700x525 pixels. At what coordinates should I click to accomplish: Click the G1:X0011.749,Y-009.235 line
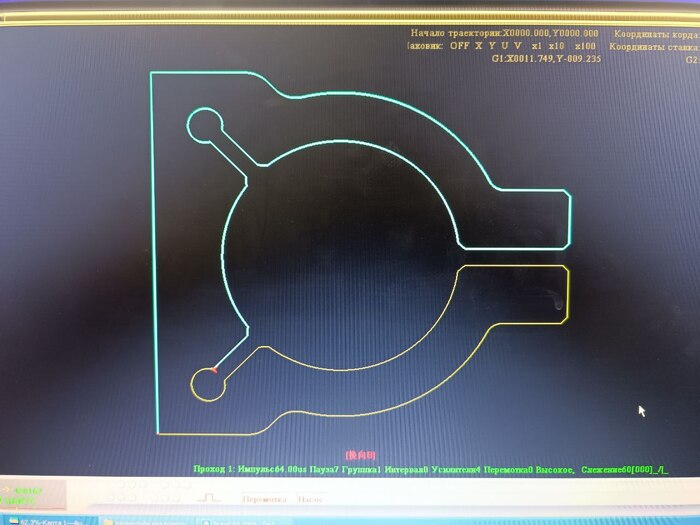(546, 58)
